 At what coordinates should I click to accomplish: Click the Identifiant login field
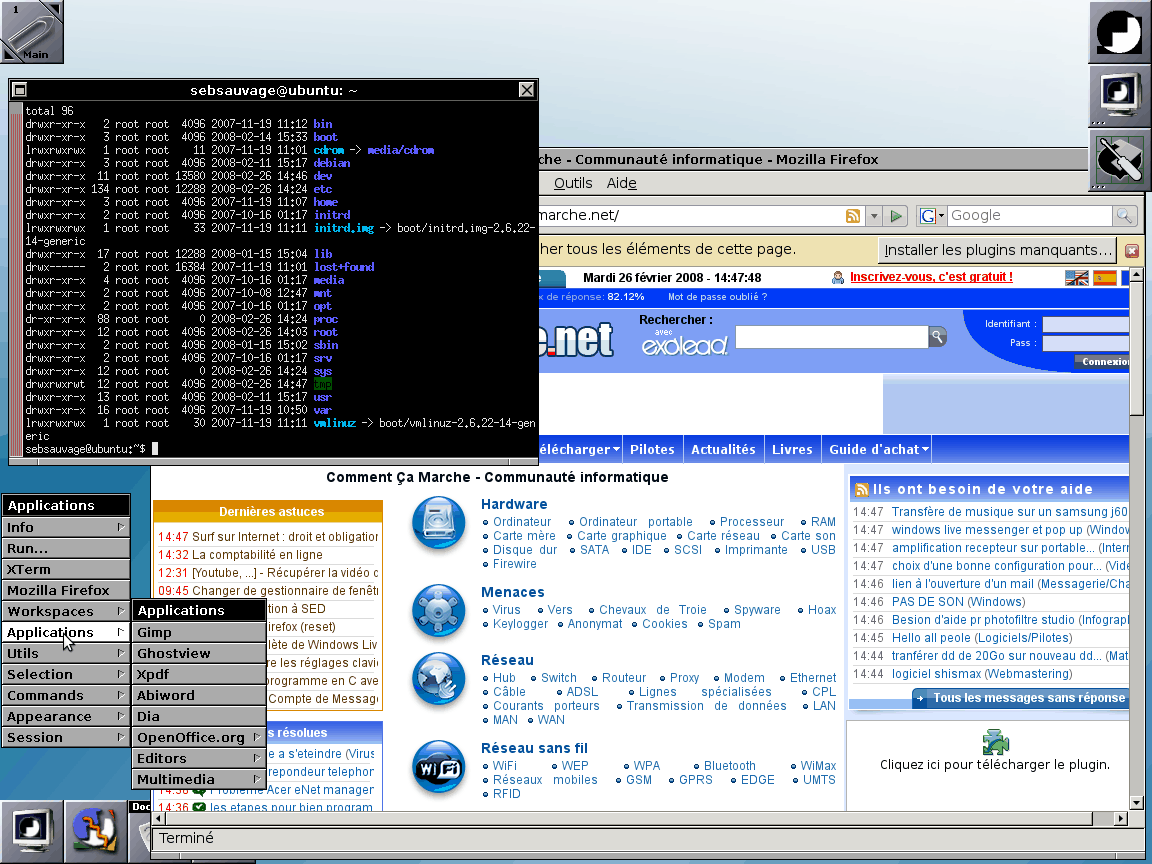(x=1086, y=324)
